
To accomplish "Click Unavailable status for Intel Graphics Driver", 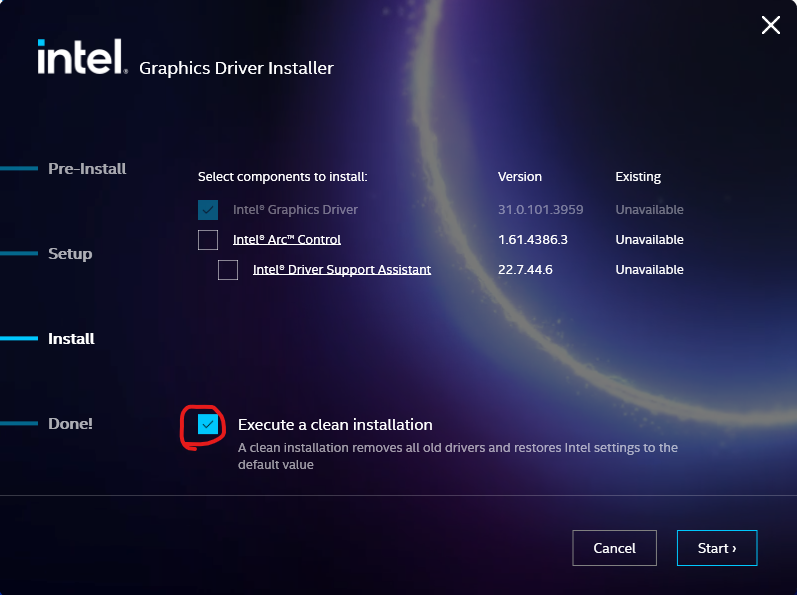I will (x=649, y=209).
